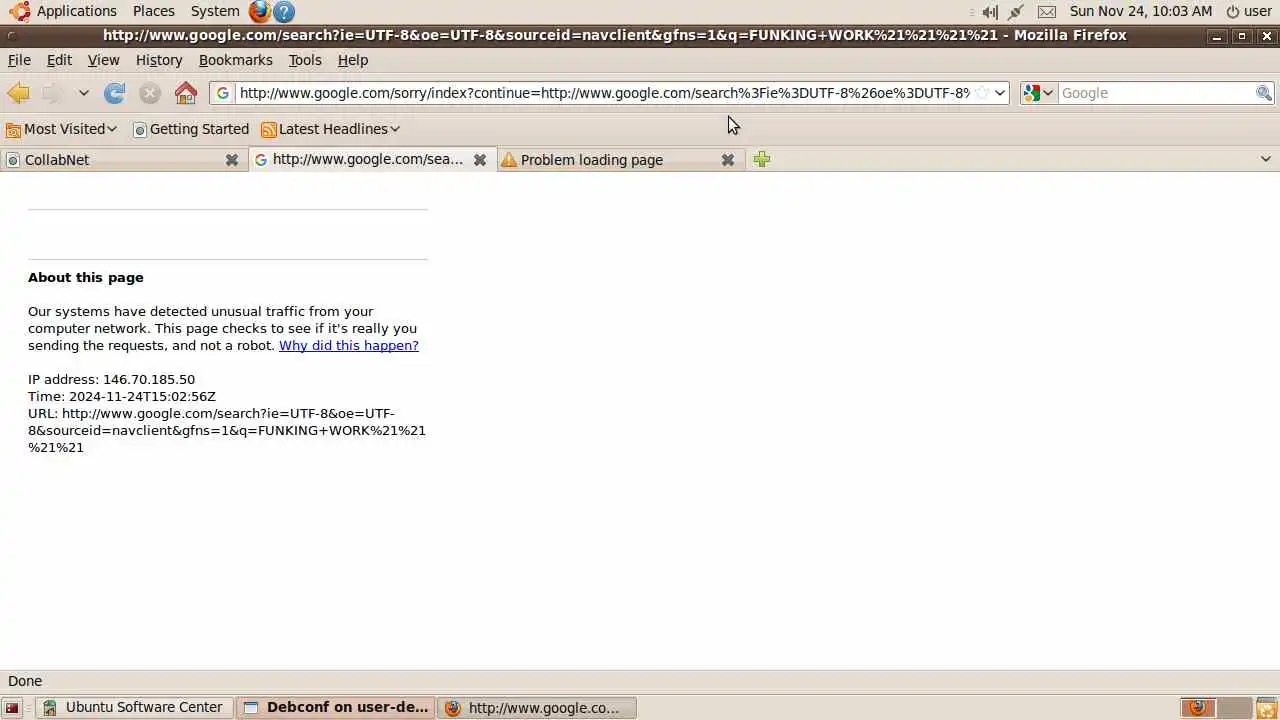Expand the Latest Headlines feed
Viewport: 1280px width, 720px height.
[x=330, y=129]
